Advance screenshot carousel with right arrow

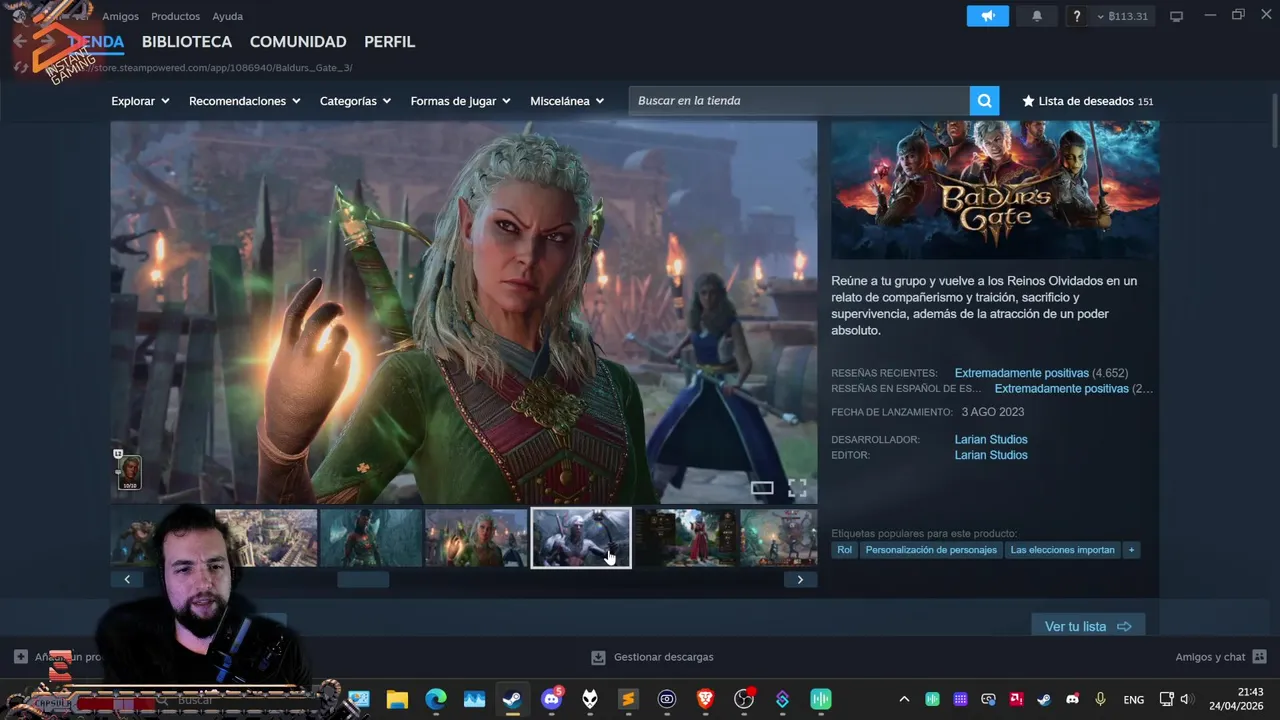(x=800, y=579)
